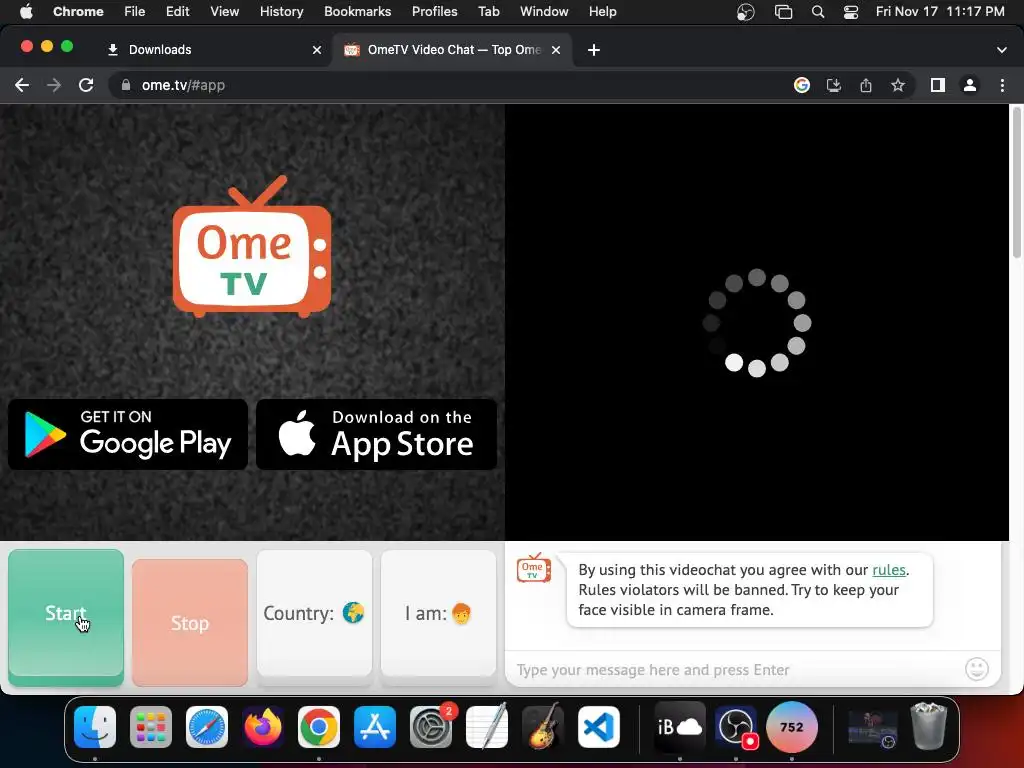Click the Chrome icon in the Dock

(x=319, y=727)
